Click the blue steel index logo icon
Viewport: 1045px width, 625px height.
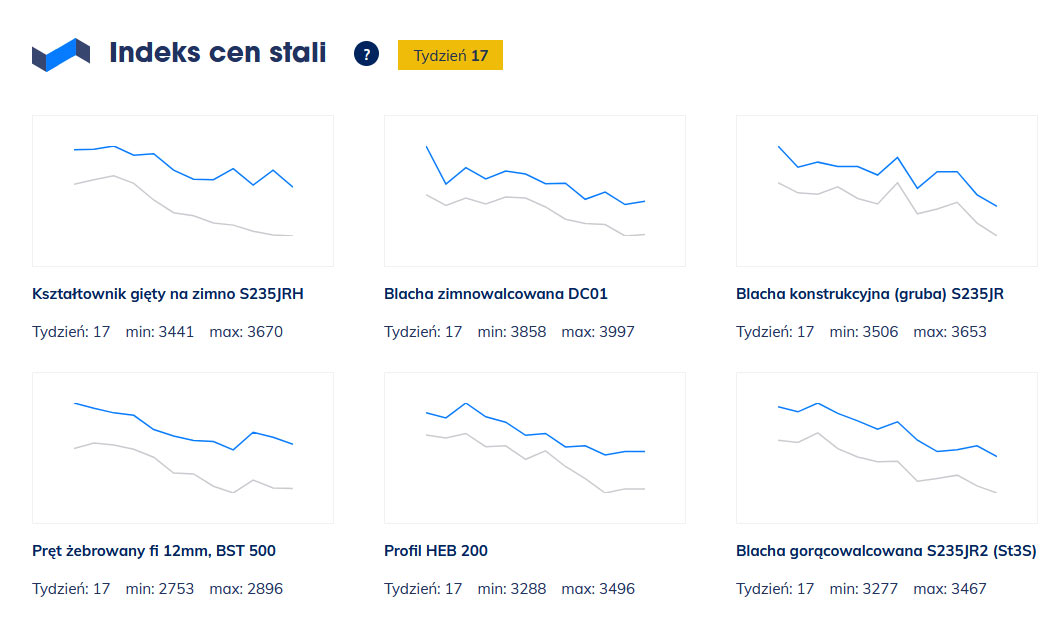pos(60,54)
